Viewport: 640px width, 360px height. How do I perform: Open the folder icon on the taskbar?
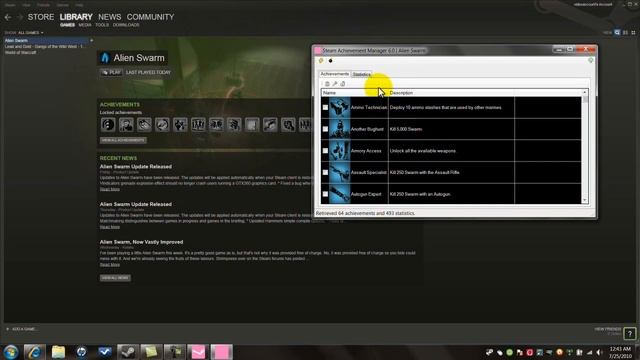58,352
